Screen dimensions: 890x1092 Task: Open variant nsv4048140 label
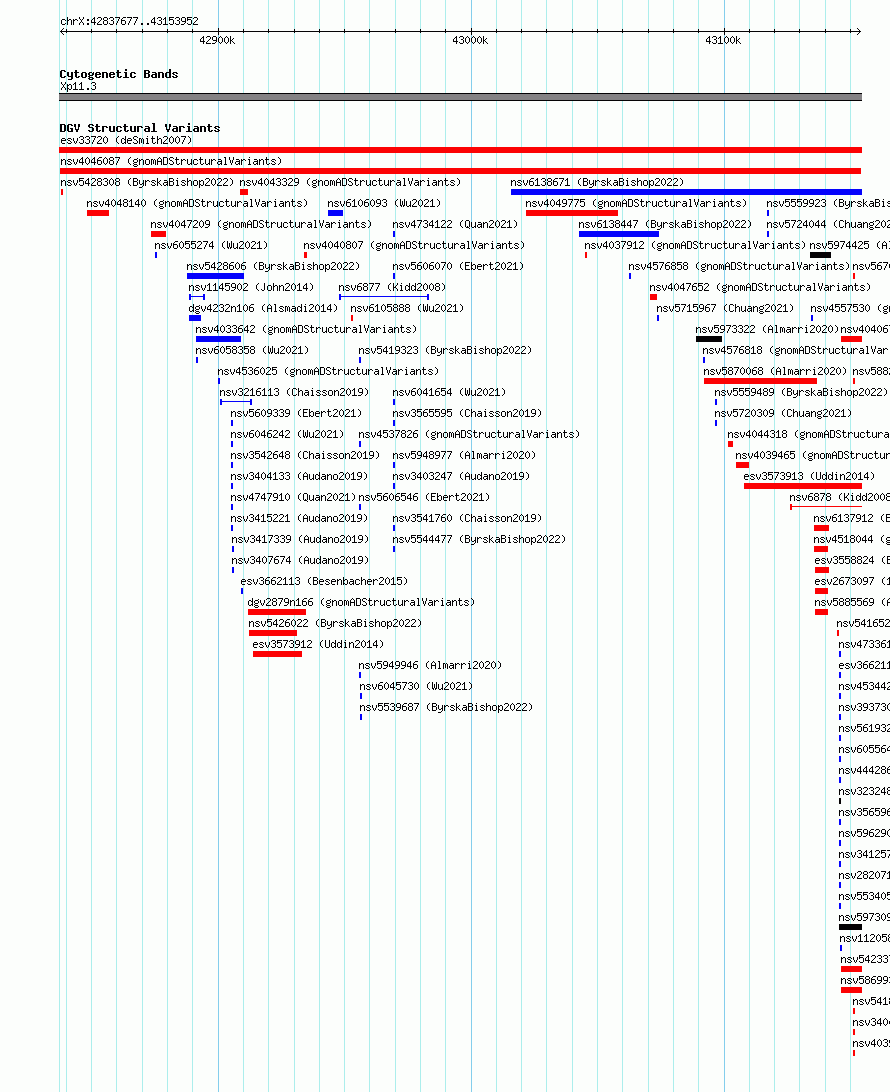point(197,203)
